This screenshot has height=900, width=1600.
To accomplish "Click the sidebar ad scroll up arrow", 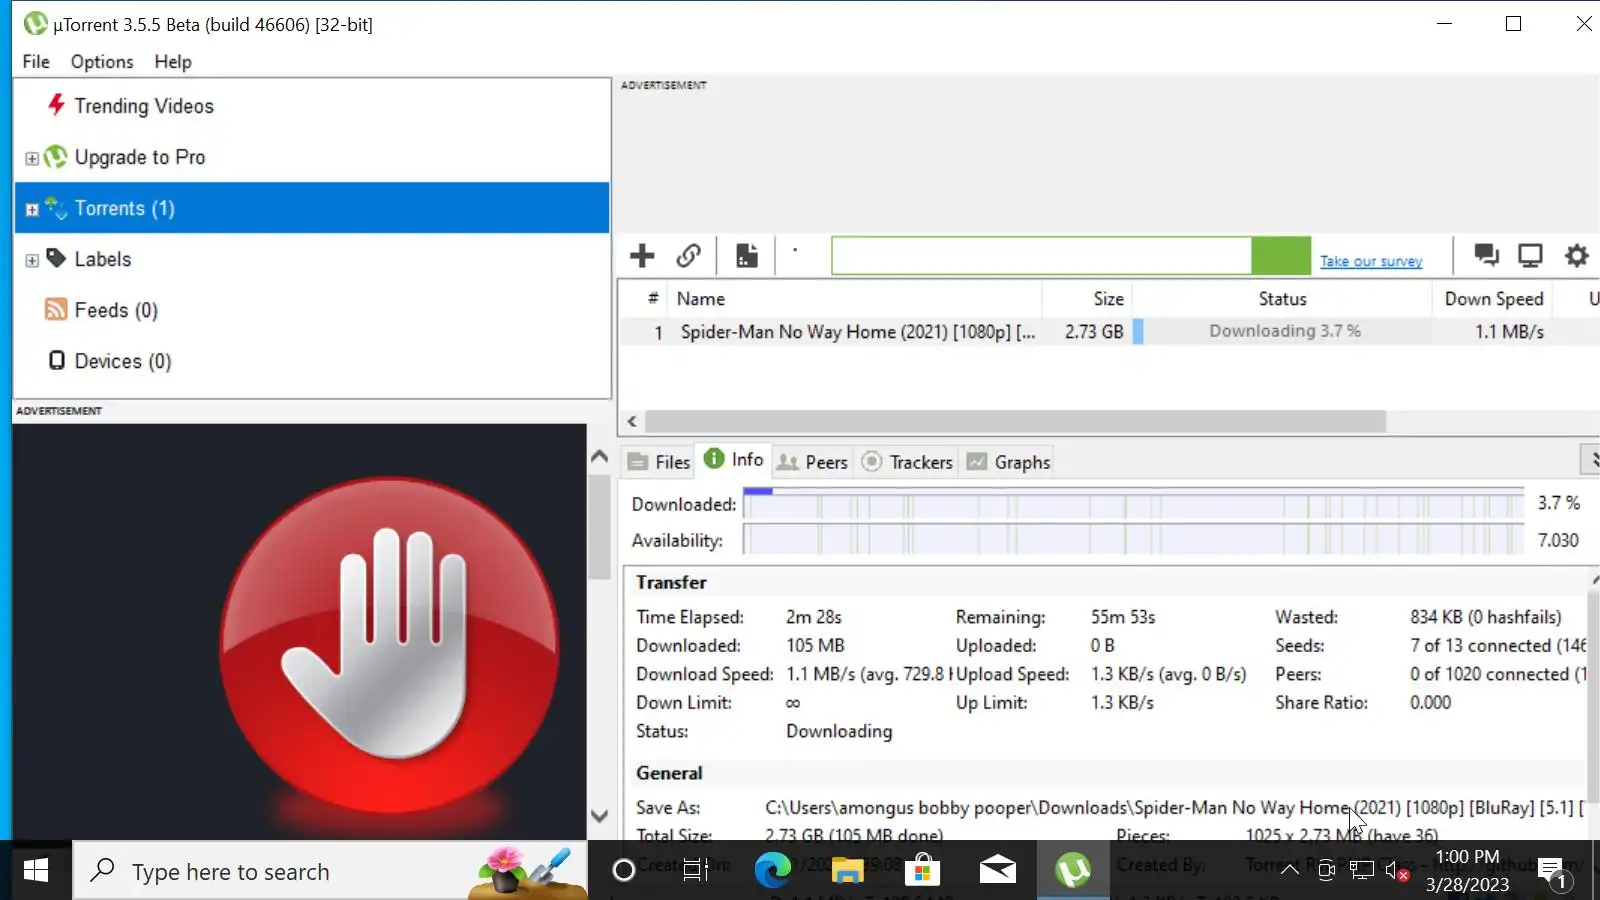I will click(599, 456).
